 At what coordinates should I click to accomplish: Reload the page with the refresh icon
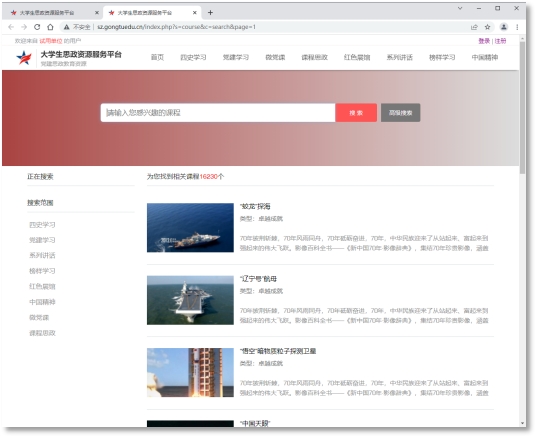coord(37,27)
